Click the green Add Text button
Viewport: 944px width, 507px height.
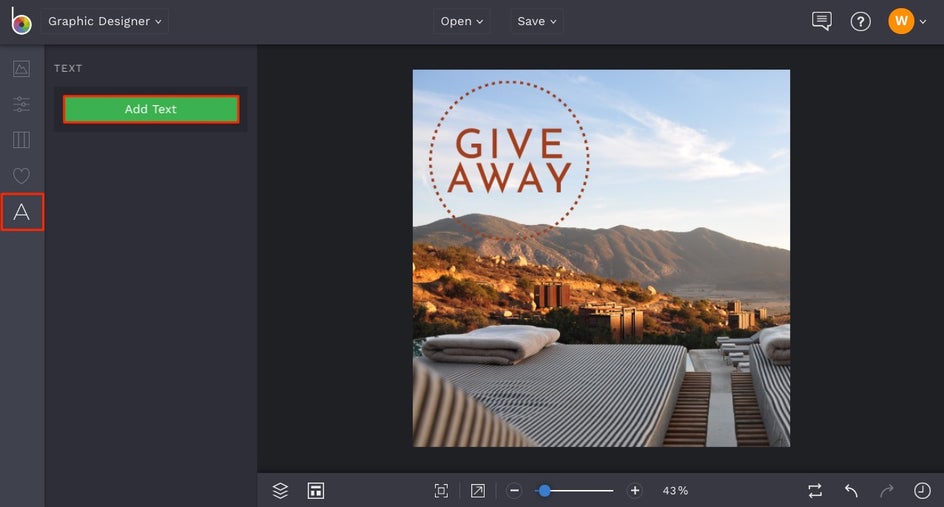[x=151, y=109]
